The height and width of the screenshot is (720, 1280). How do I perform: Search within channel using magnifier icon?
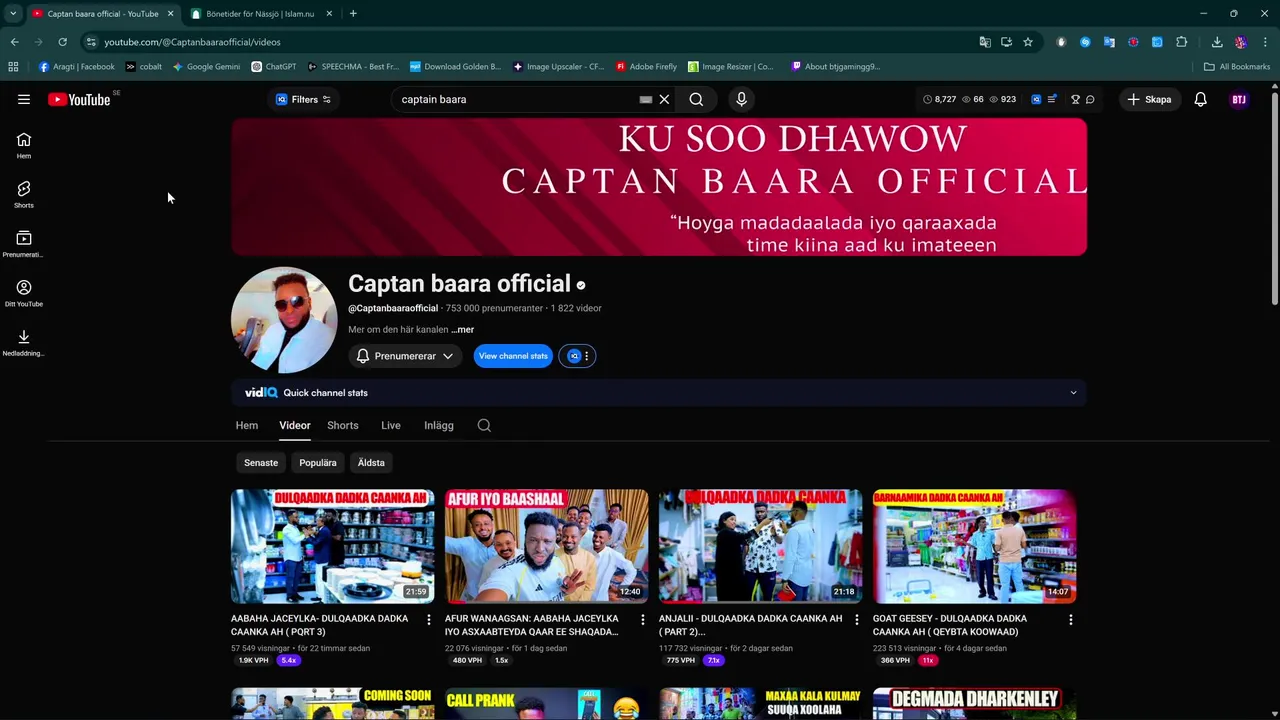click(x=484, y=425)
